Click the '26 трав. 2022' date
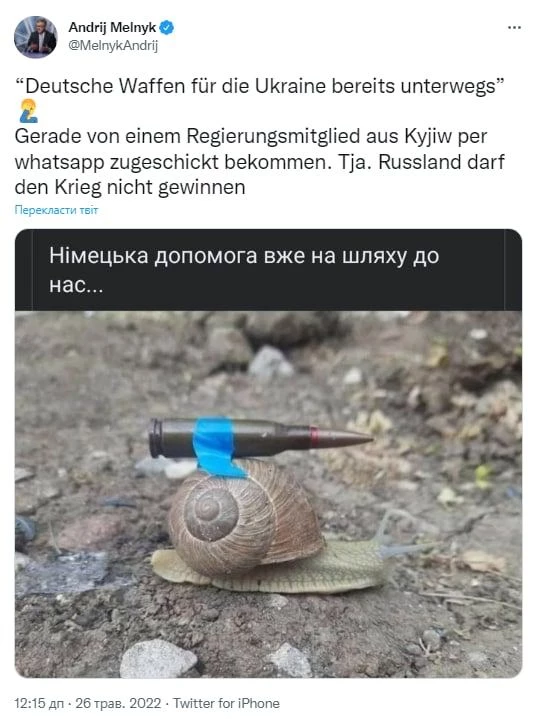The width and height of the screenshot is (537, 719). pyautogui.click(x=118, y=703)
